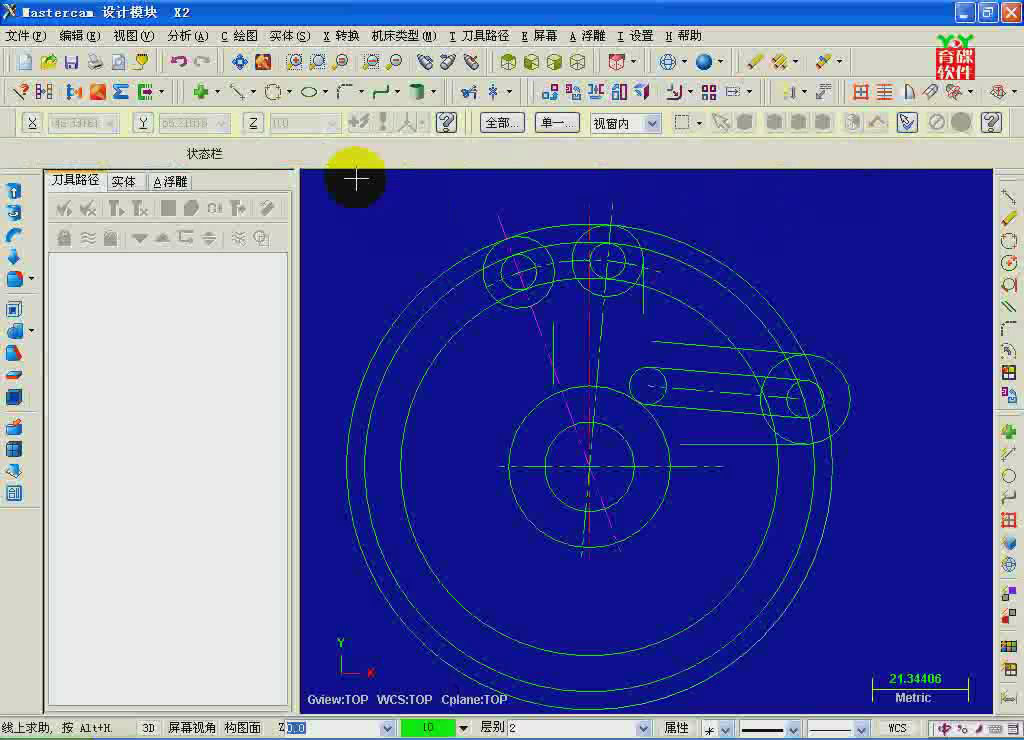Redo the last undone action
Screen dimensions: 1024x740
pos(202,62)
